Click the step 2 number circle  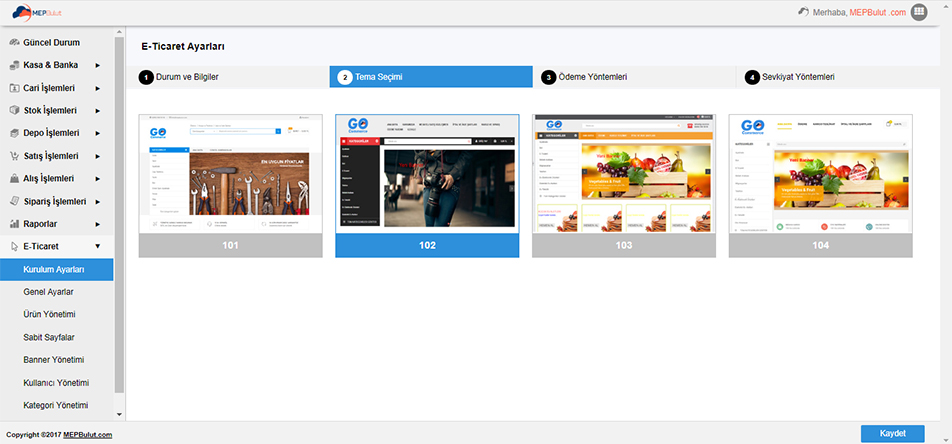click(x=345, y=78)
